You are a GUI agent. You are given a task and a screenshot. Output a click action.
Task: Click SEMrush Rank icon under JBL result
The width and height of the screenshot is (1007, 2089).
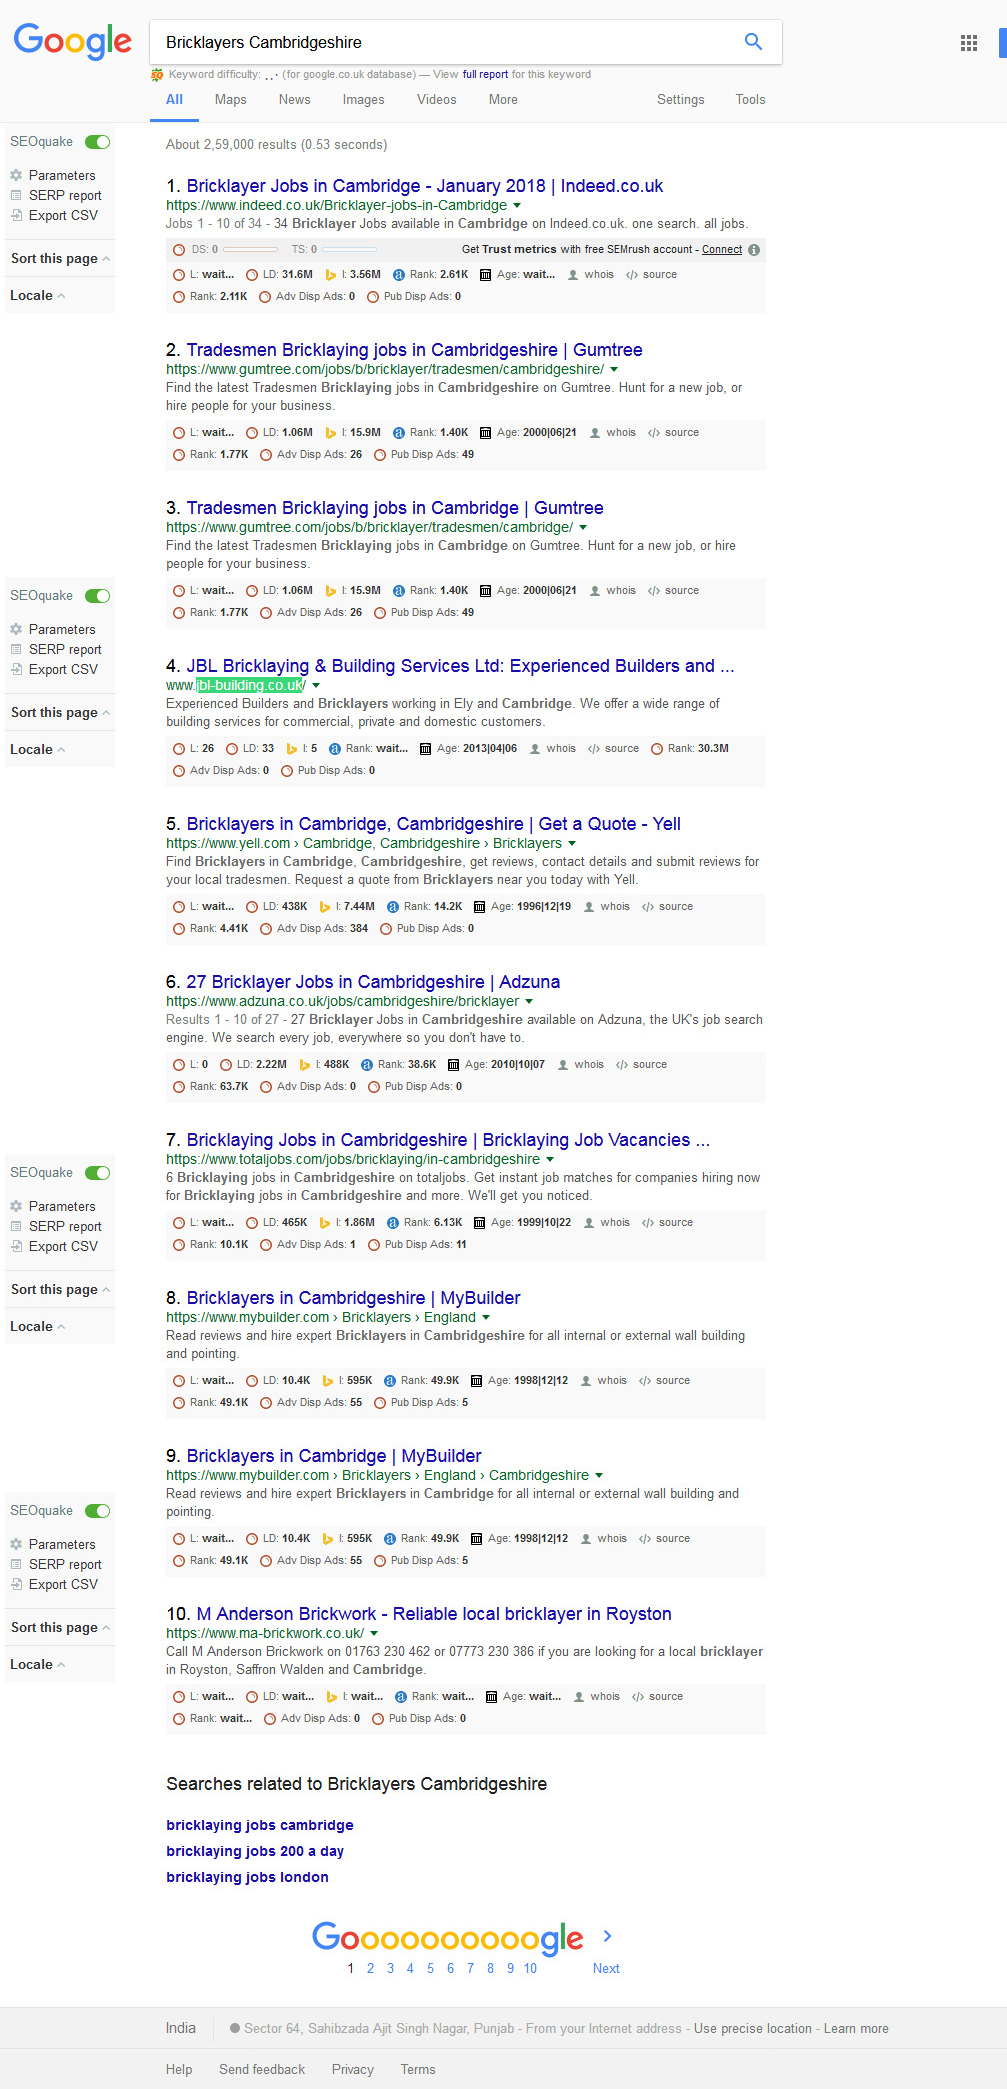pyautogui.click(x=657, y=749)
